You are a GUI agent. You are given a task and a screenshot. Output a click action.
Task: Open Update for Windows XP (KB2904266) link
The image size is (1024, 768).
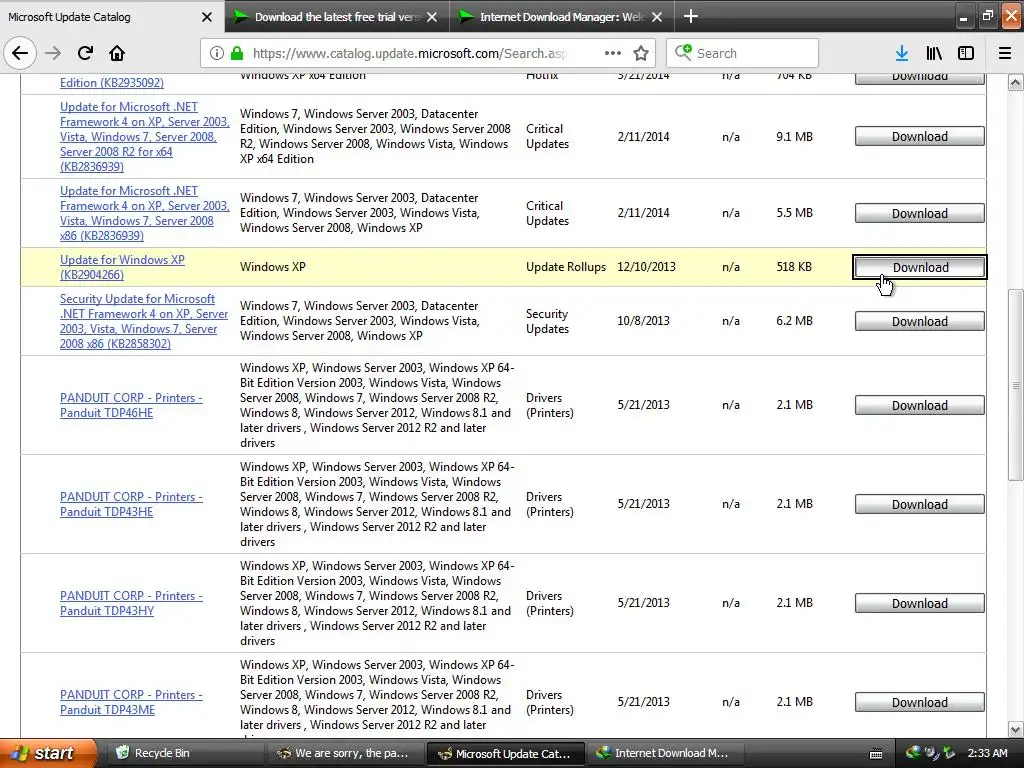tap(122, 267)
